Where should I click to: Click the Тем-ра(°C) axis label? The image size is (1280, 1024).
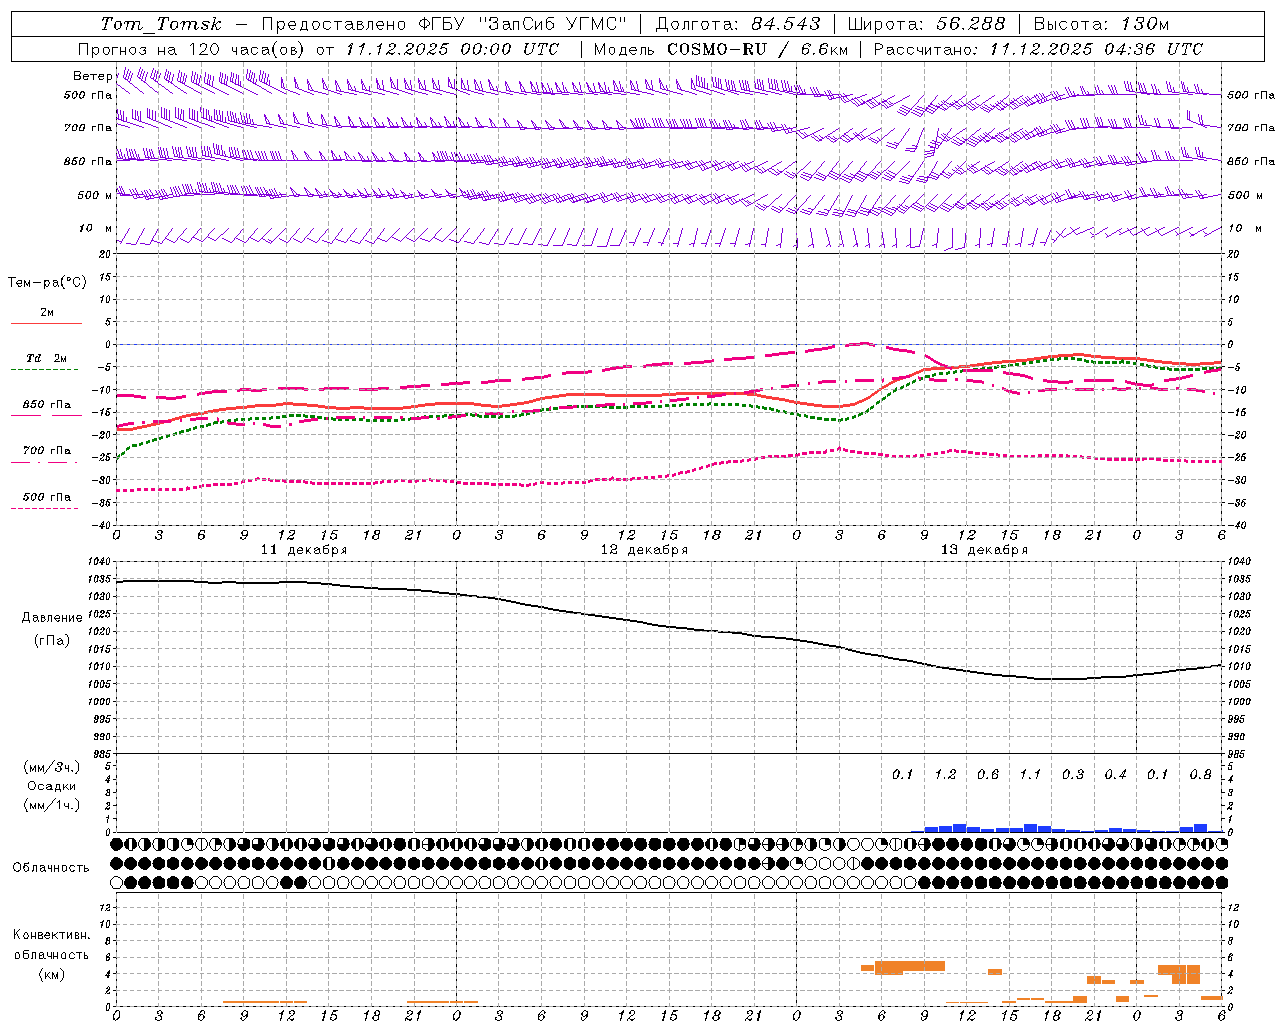47,283
